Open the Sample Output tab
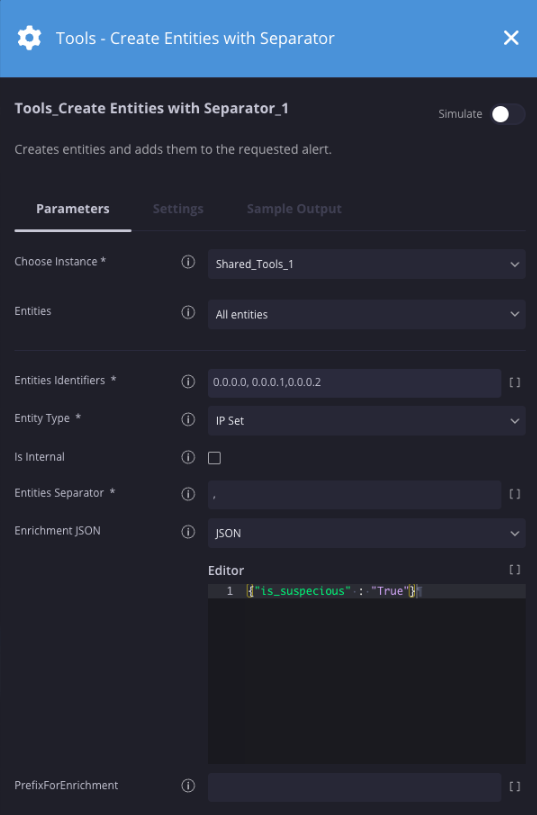Viewport: 537px width, 815px height. tap(294, 209)
